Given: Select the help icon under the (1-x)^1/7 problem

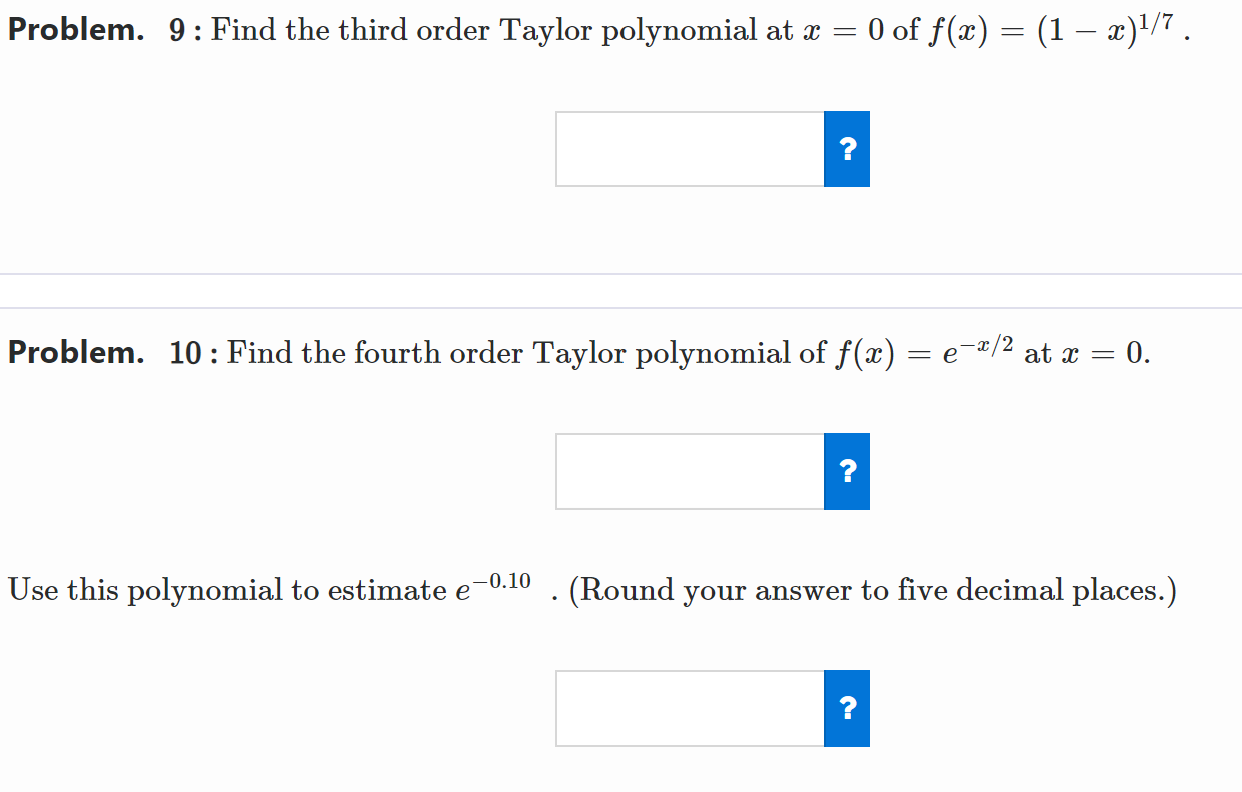Looking at the screenshot, I should (846, 148).
